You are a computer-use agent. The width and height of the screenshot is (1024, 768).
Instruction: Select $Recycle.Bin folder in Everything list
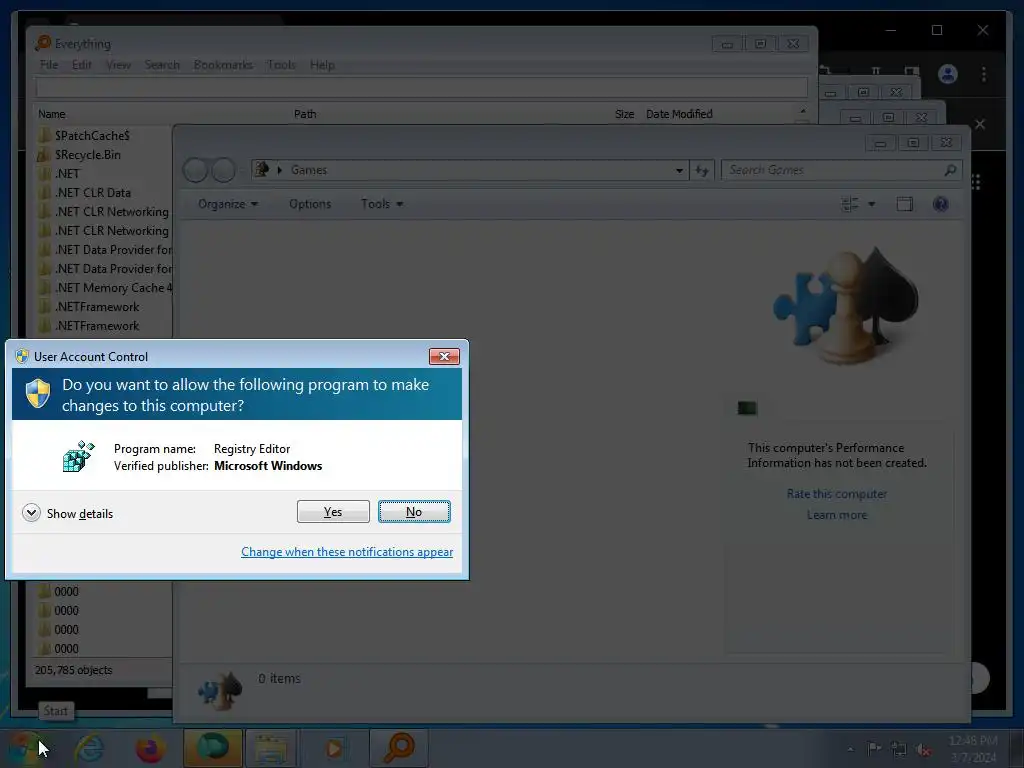[x=88, y=155]
